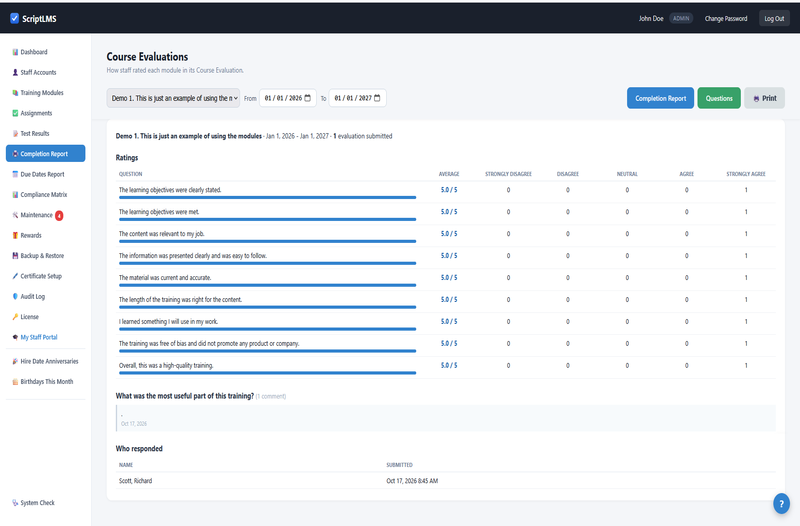Image resolution: width=800 pixels, height=526 pixels.
Task: Click the Assignments green check icon
Action: (x=15, y=113)
